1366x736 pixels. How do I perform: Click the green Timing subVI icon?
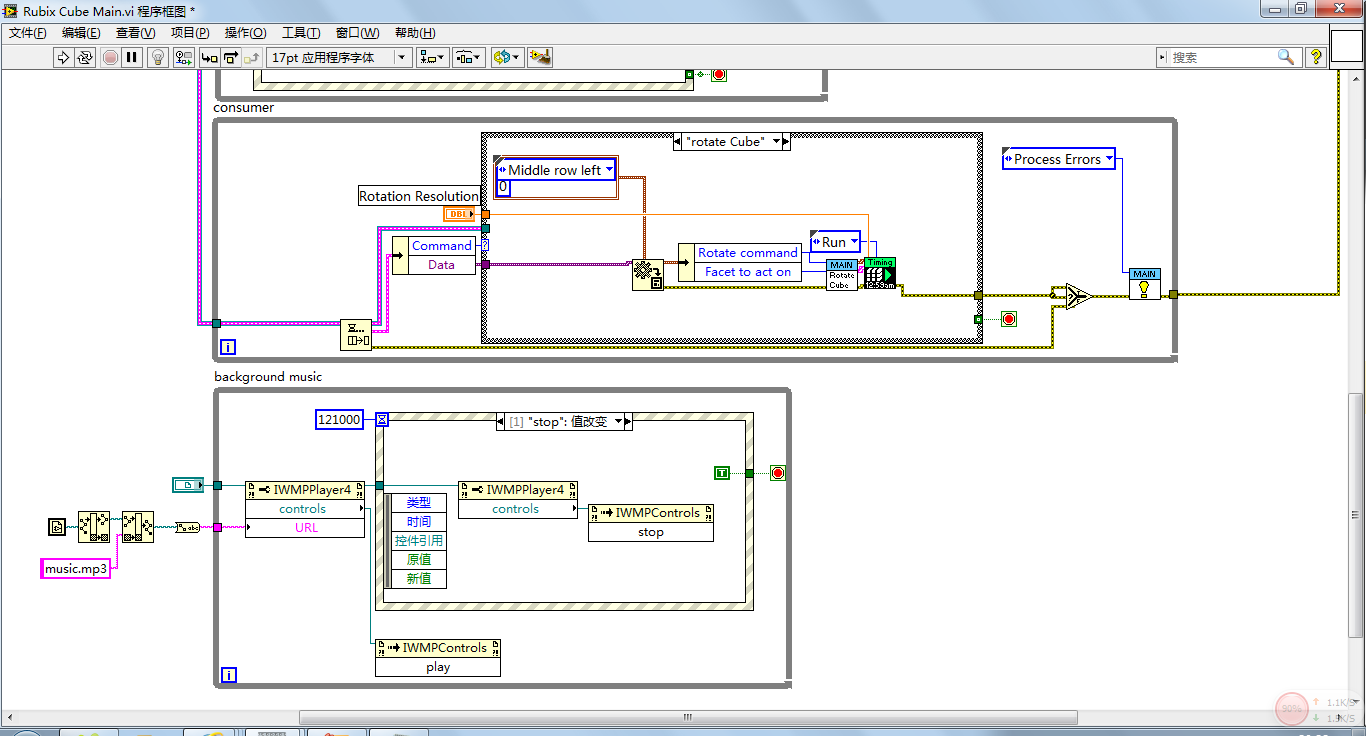[x=880, y=274]
